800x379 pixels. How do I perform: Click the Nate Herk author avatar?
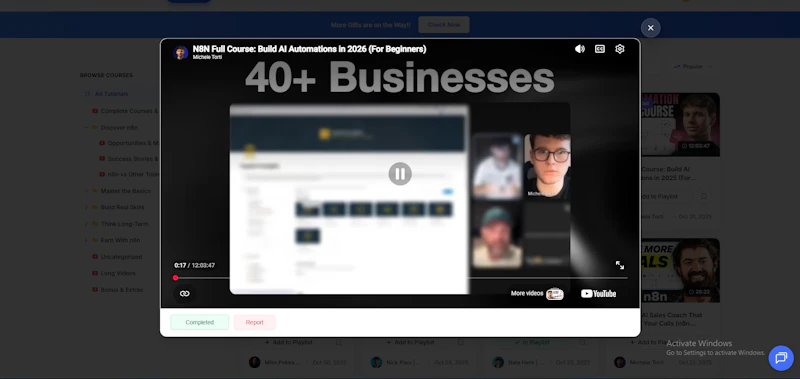tap(498, 362)
